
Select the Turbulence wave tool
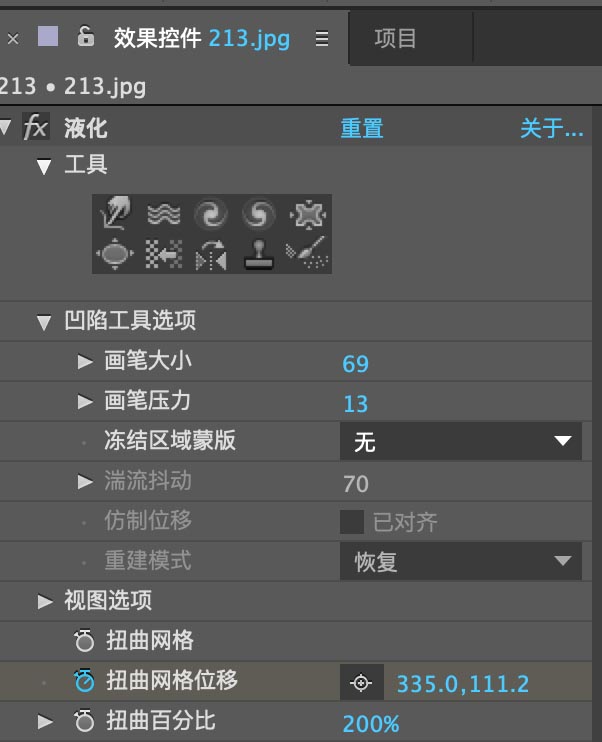point(164,214)
